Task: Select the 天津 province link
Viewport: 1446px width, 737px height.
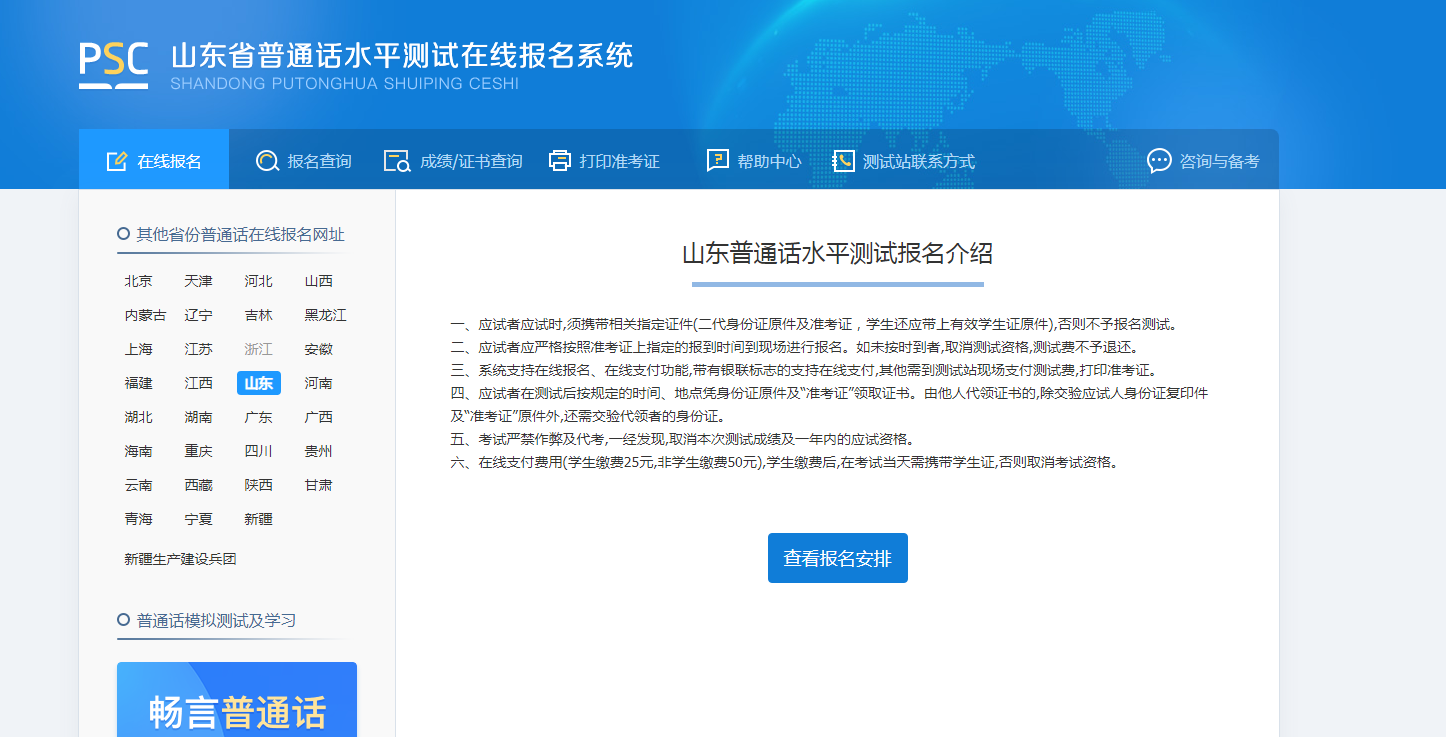Action: pos(199,281)
